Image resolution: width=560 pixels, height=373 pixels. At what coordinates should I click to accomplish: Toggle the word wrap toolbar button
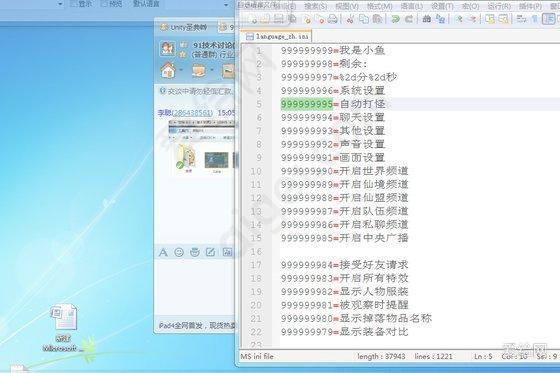(521, 19)
